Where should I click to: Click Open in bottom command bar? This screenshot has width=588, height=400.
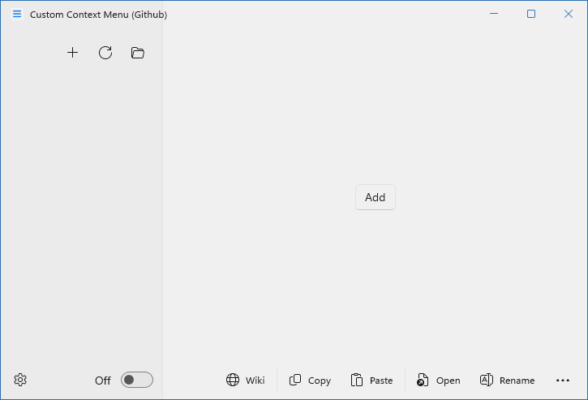coord(438,380)
